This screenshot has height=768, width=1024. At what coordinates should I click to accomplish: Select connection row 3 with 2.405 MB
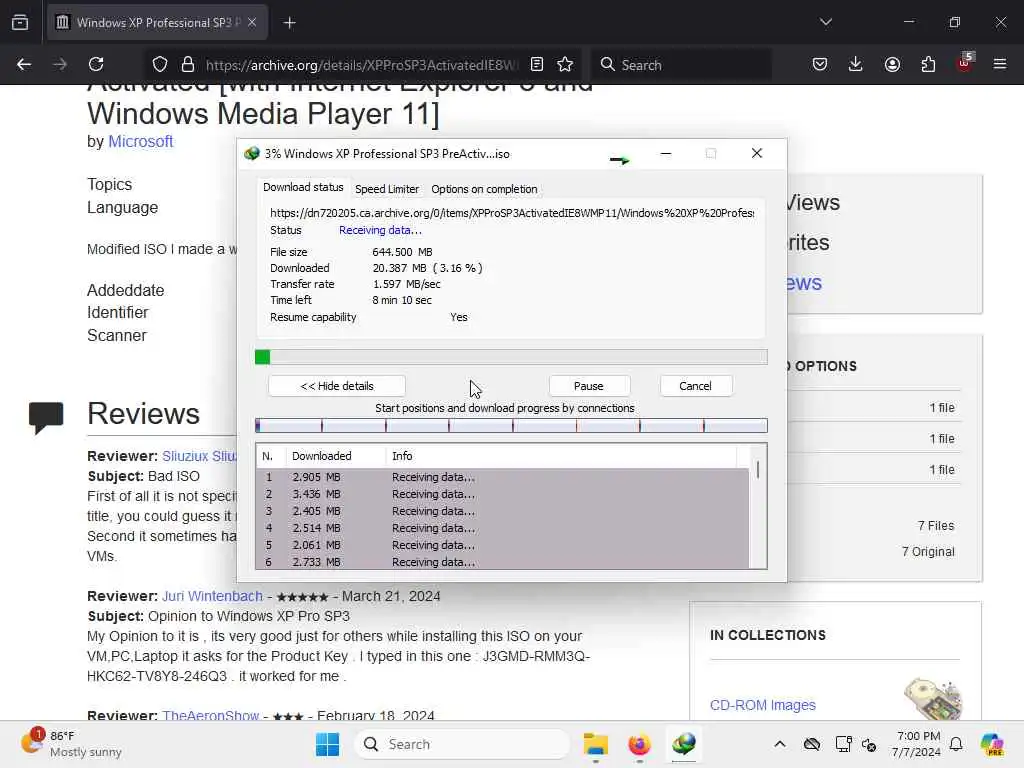(x=502, y=511)
